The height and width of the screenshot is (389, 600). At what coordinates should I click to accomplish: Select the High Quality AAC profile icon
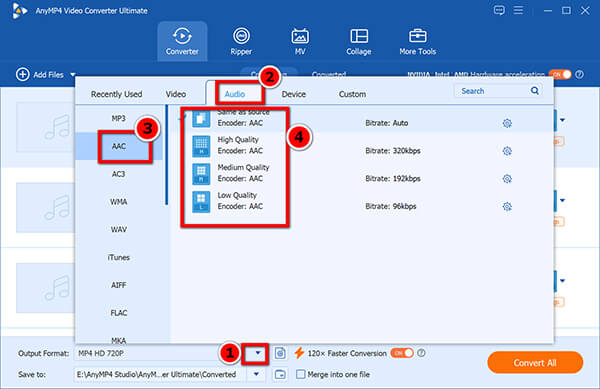click(x=201, y=146)
